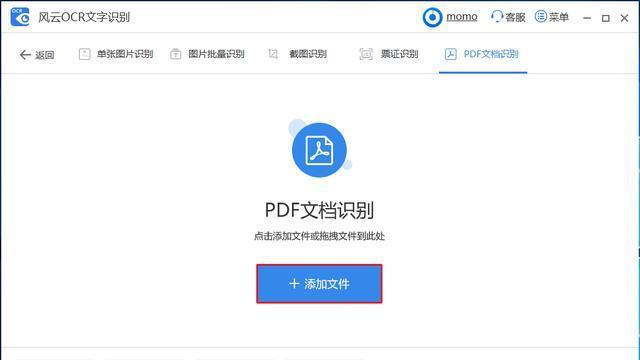Click the PDF文档识别 tab icon
The height and width of the screenshot is (360, 640).
tap(451, 54)
